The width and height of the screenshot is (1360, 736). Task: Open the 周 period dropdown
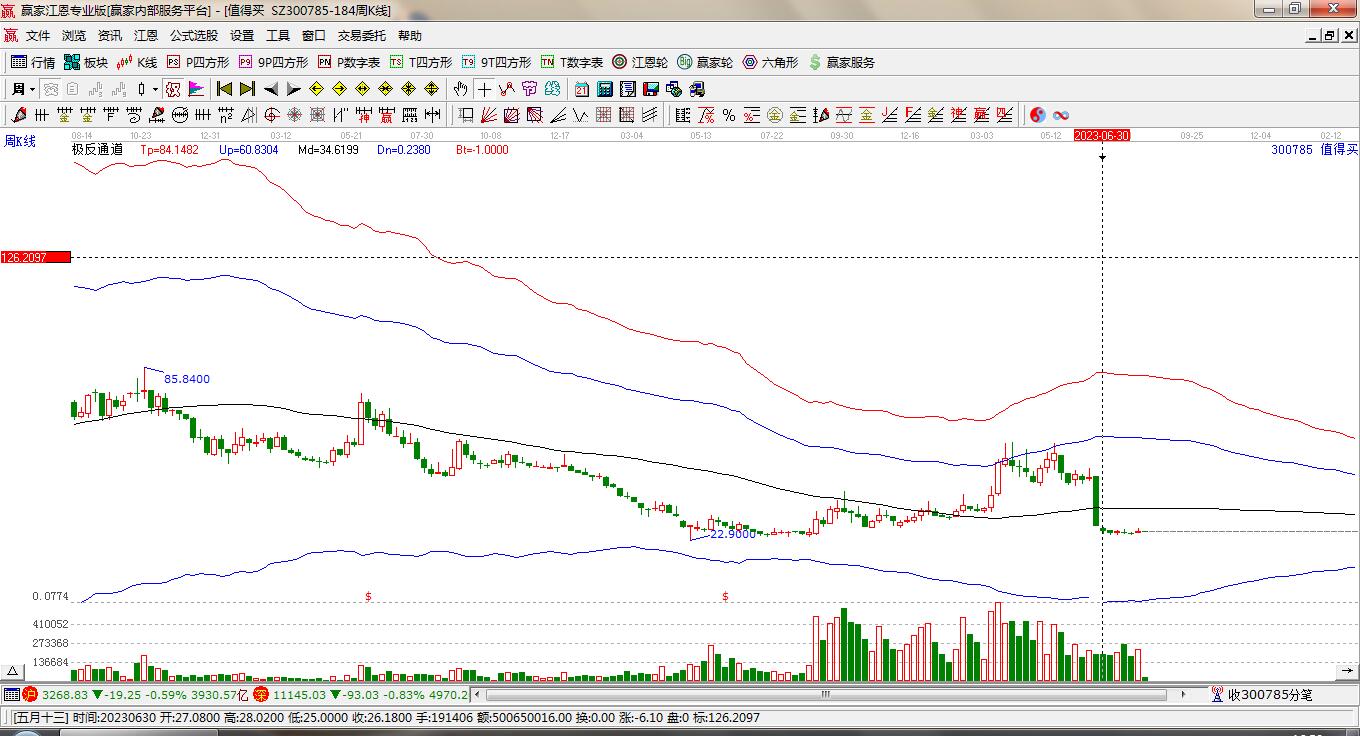coord(21,89)
